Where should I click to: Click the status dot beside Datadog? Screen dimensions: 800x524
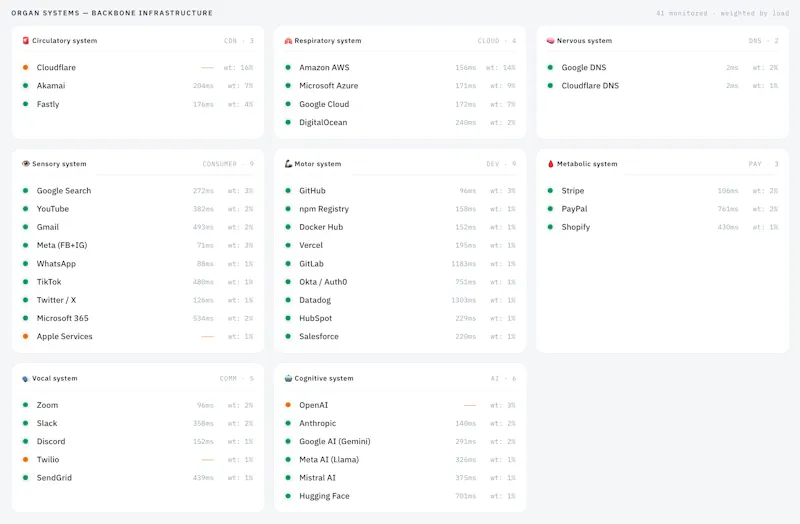click(288, 300)
